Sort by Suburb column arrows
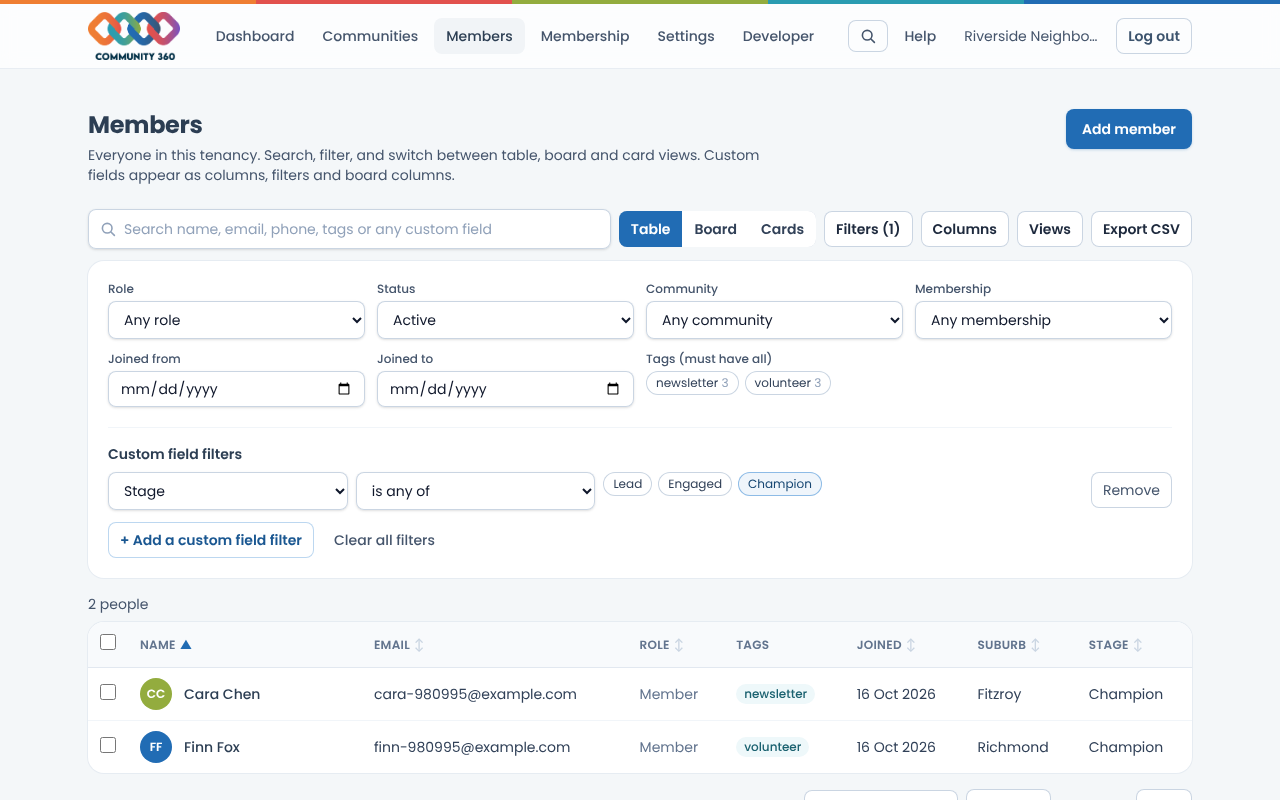The height and width of the screenshot is (800, 1280). [x=1036, y=645]
